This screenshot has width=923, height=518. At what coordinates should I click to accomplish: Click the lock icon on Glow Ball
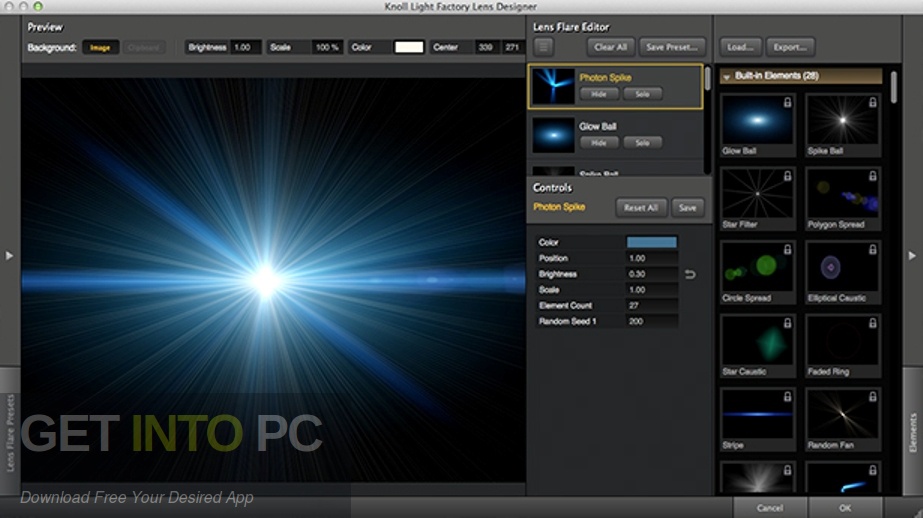point(787,102)
